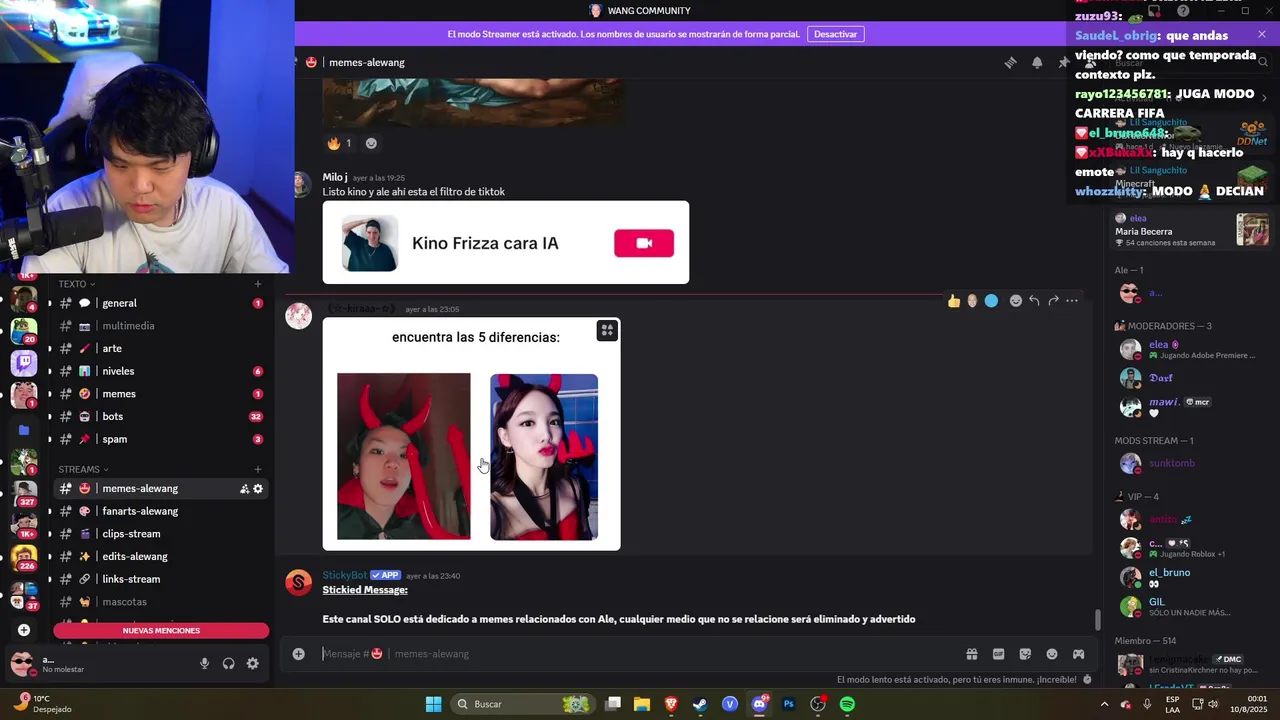Open the gift Nitro icon
This screenshot has height=720, width=1280.
[971, 654]
